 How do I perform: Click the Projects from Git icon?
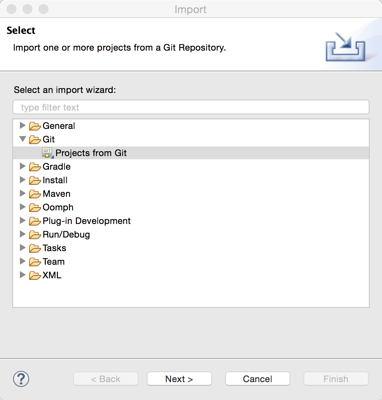click(47, 153)
